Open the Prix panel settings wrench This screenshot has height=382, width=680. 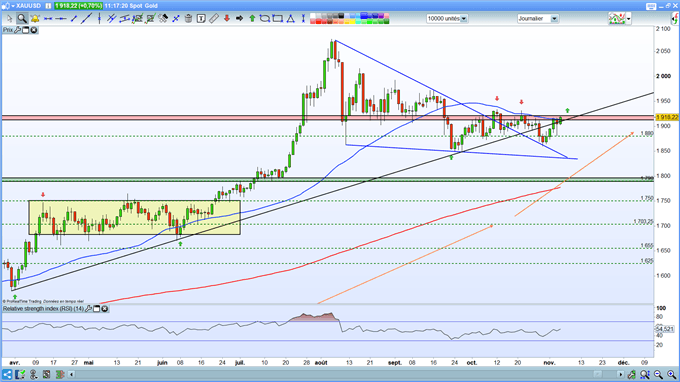[17, 30]
